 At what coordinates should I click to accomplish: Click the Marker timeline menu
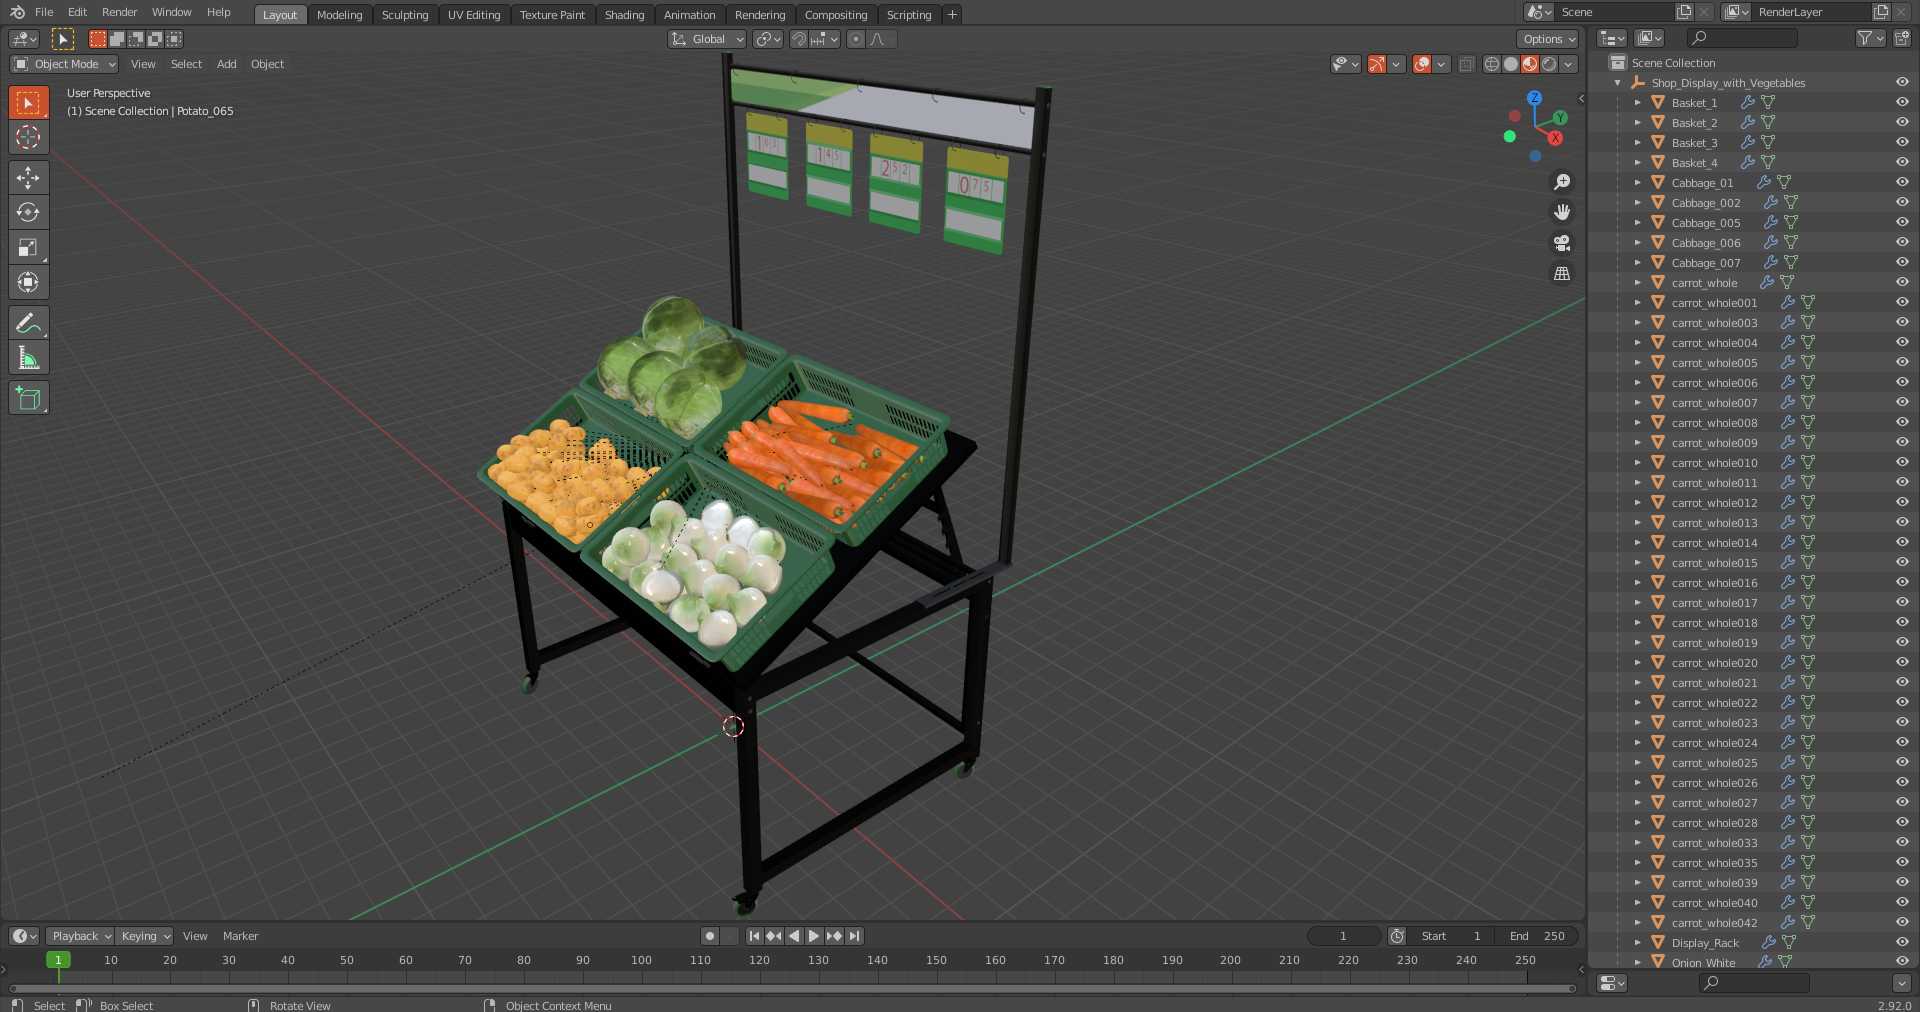click(240, 936)
